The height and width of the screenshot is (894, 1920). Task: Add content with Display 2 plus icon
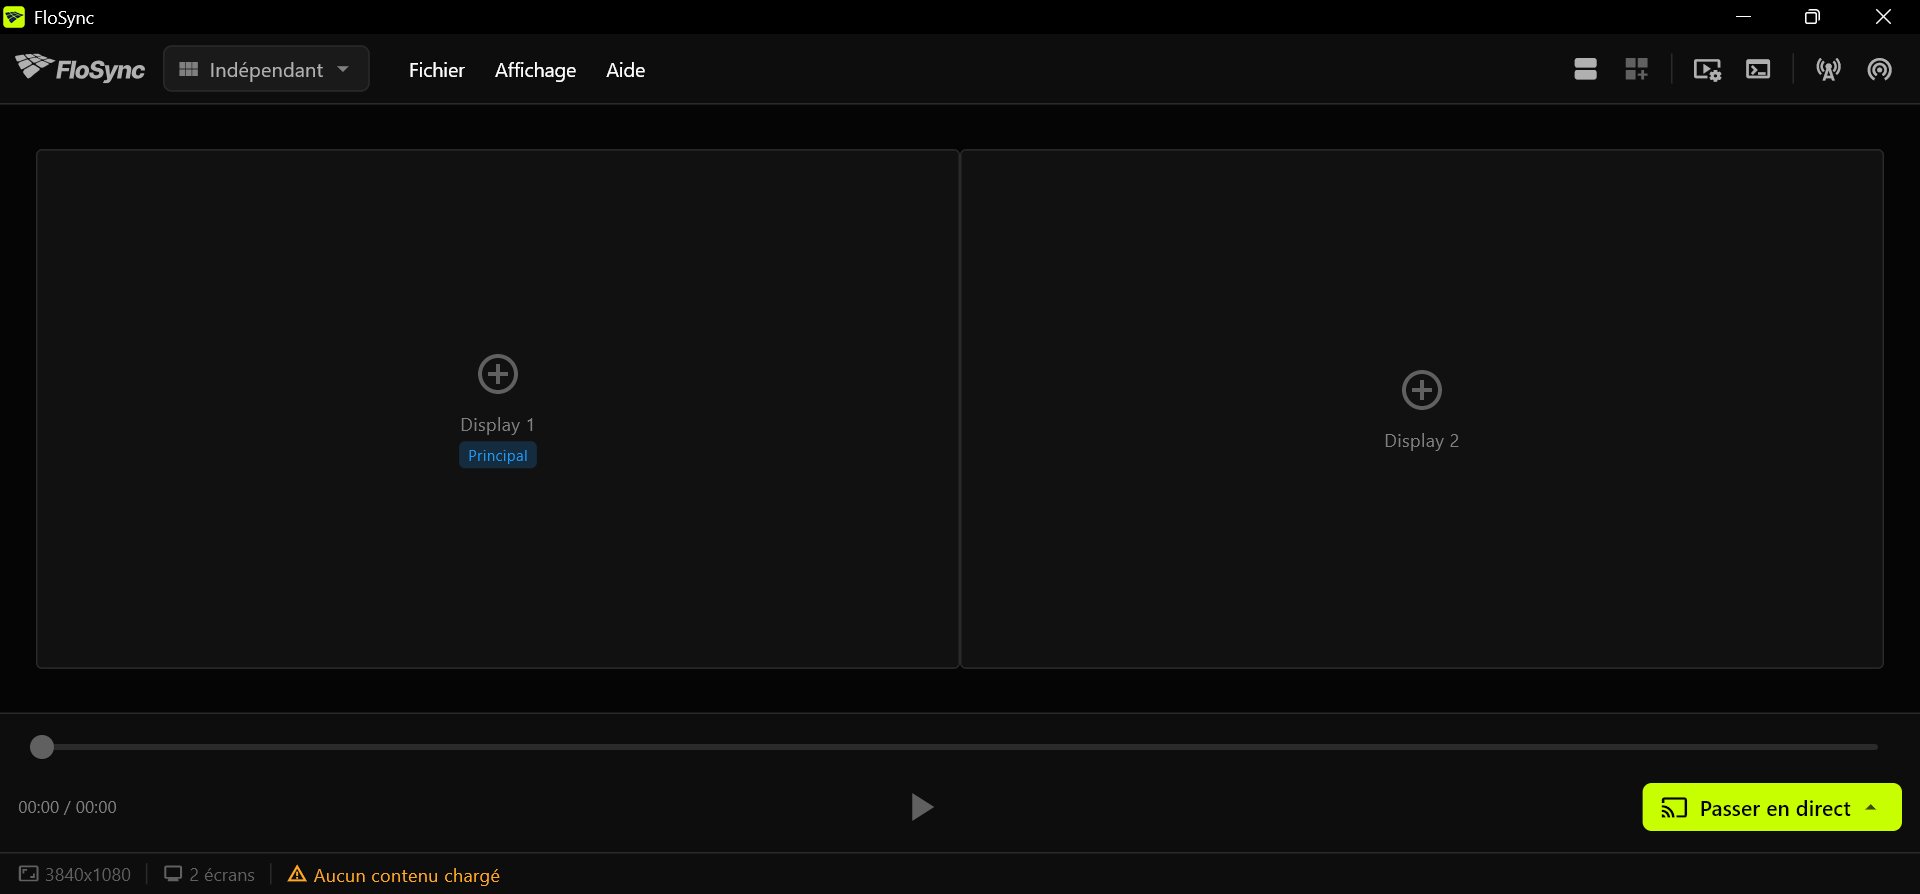[1422, 390]
